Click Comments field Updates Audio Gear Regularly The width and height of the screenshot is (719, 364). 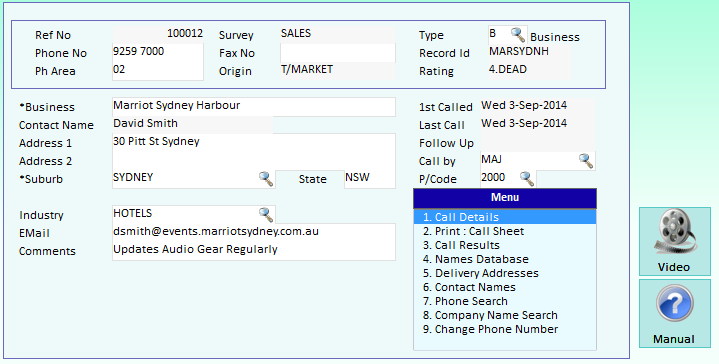click(x=254, y=250)
